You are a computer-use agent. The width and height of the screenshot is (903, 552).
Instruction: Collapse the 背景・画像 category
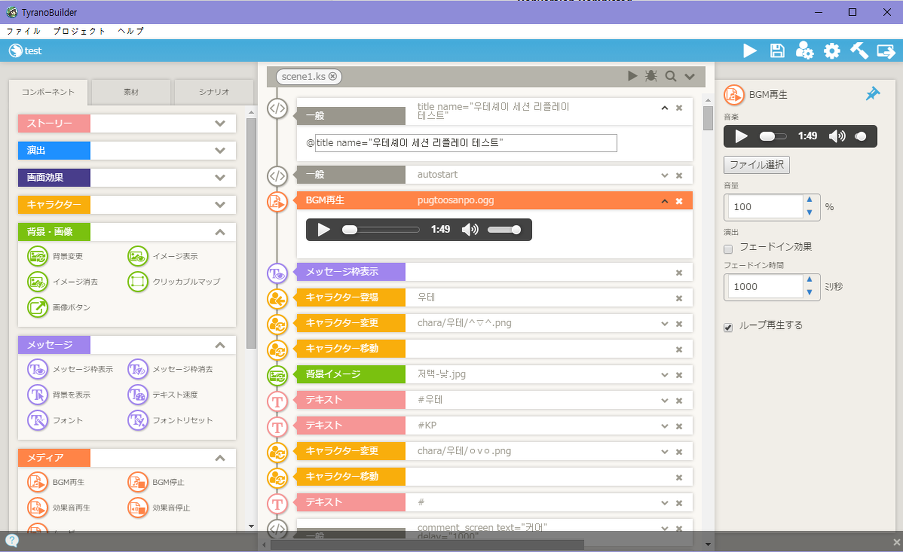pos(220,232)
